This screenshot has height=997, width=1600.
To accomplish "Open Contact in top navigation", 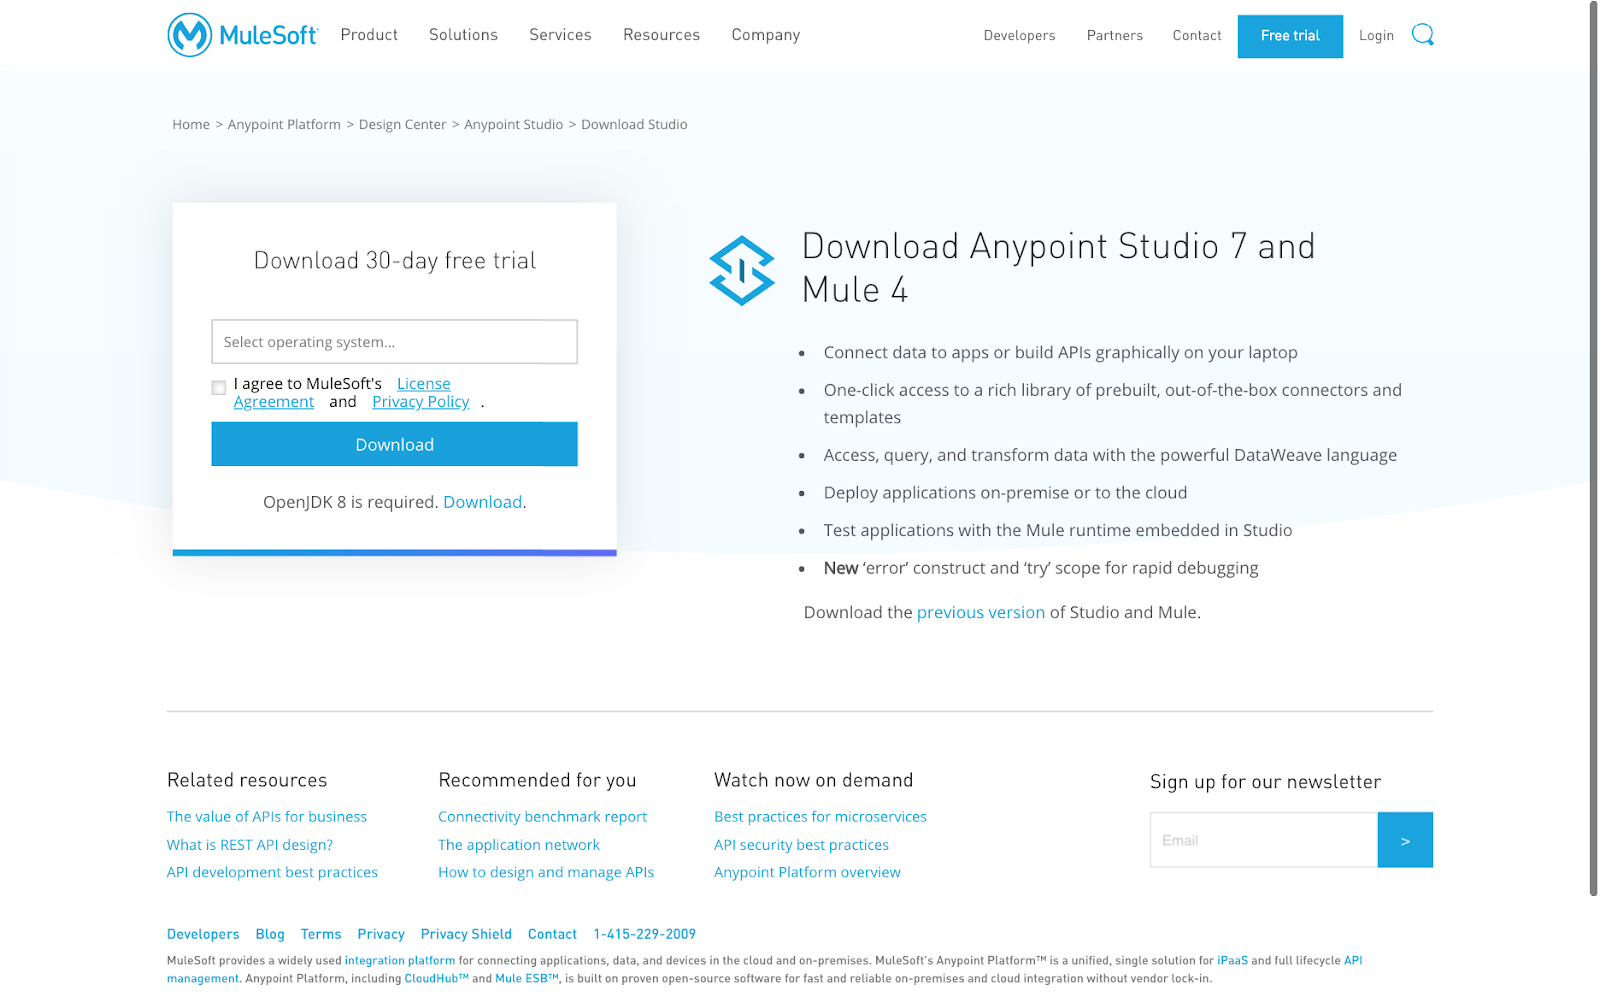I will coord(1197,35).
